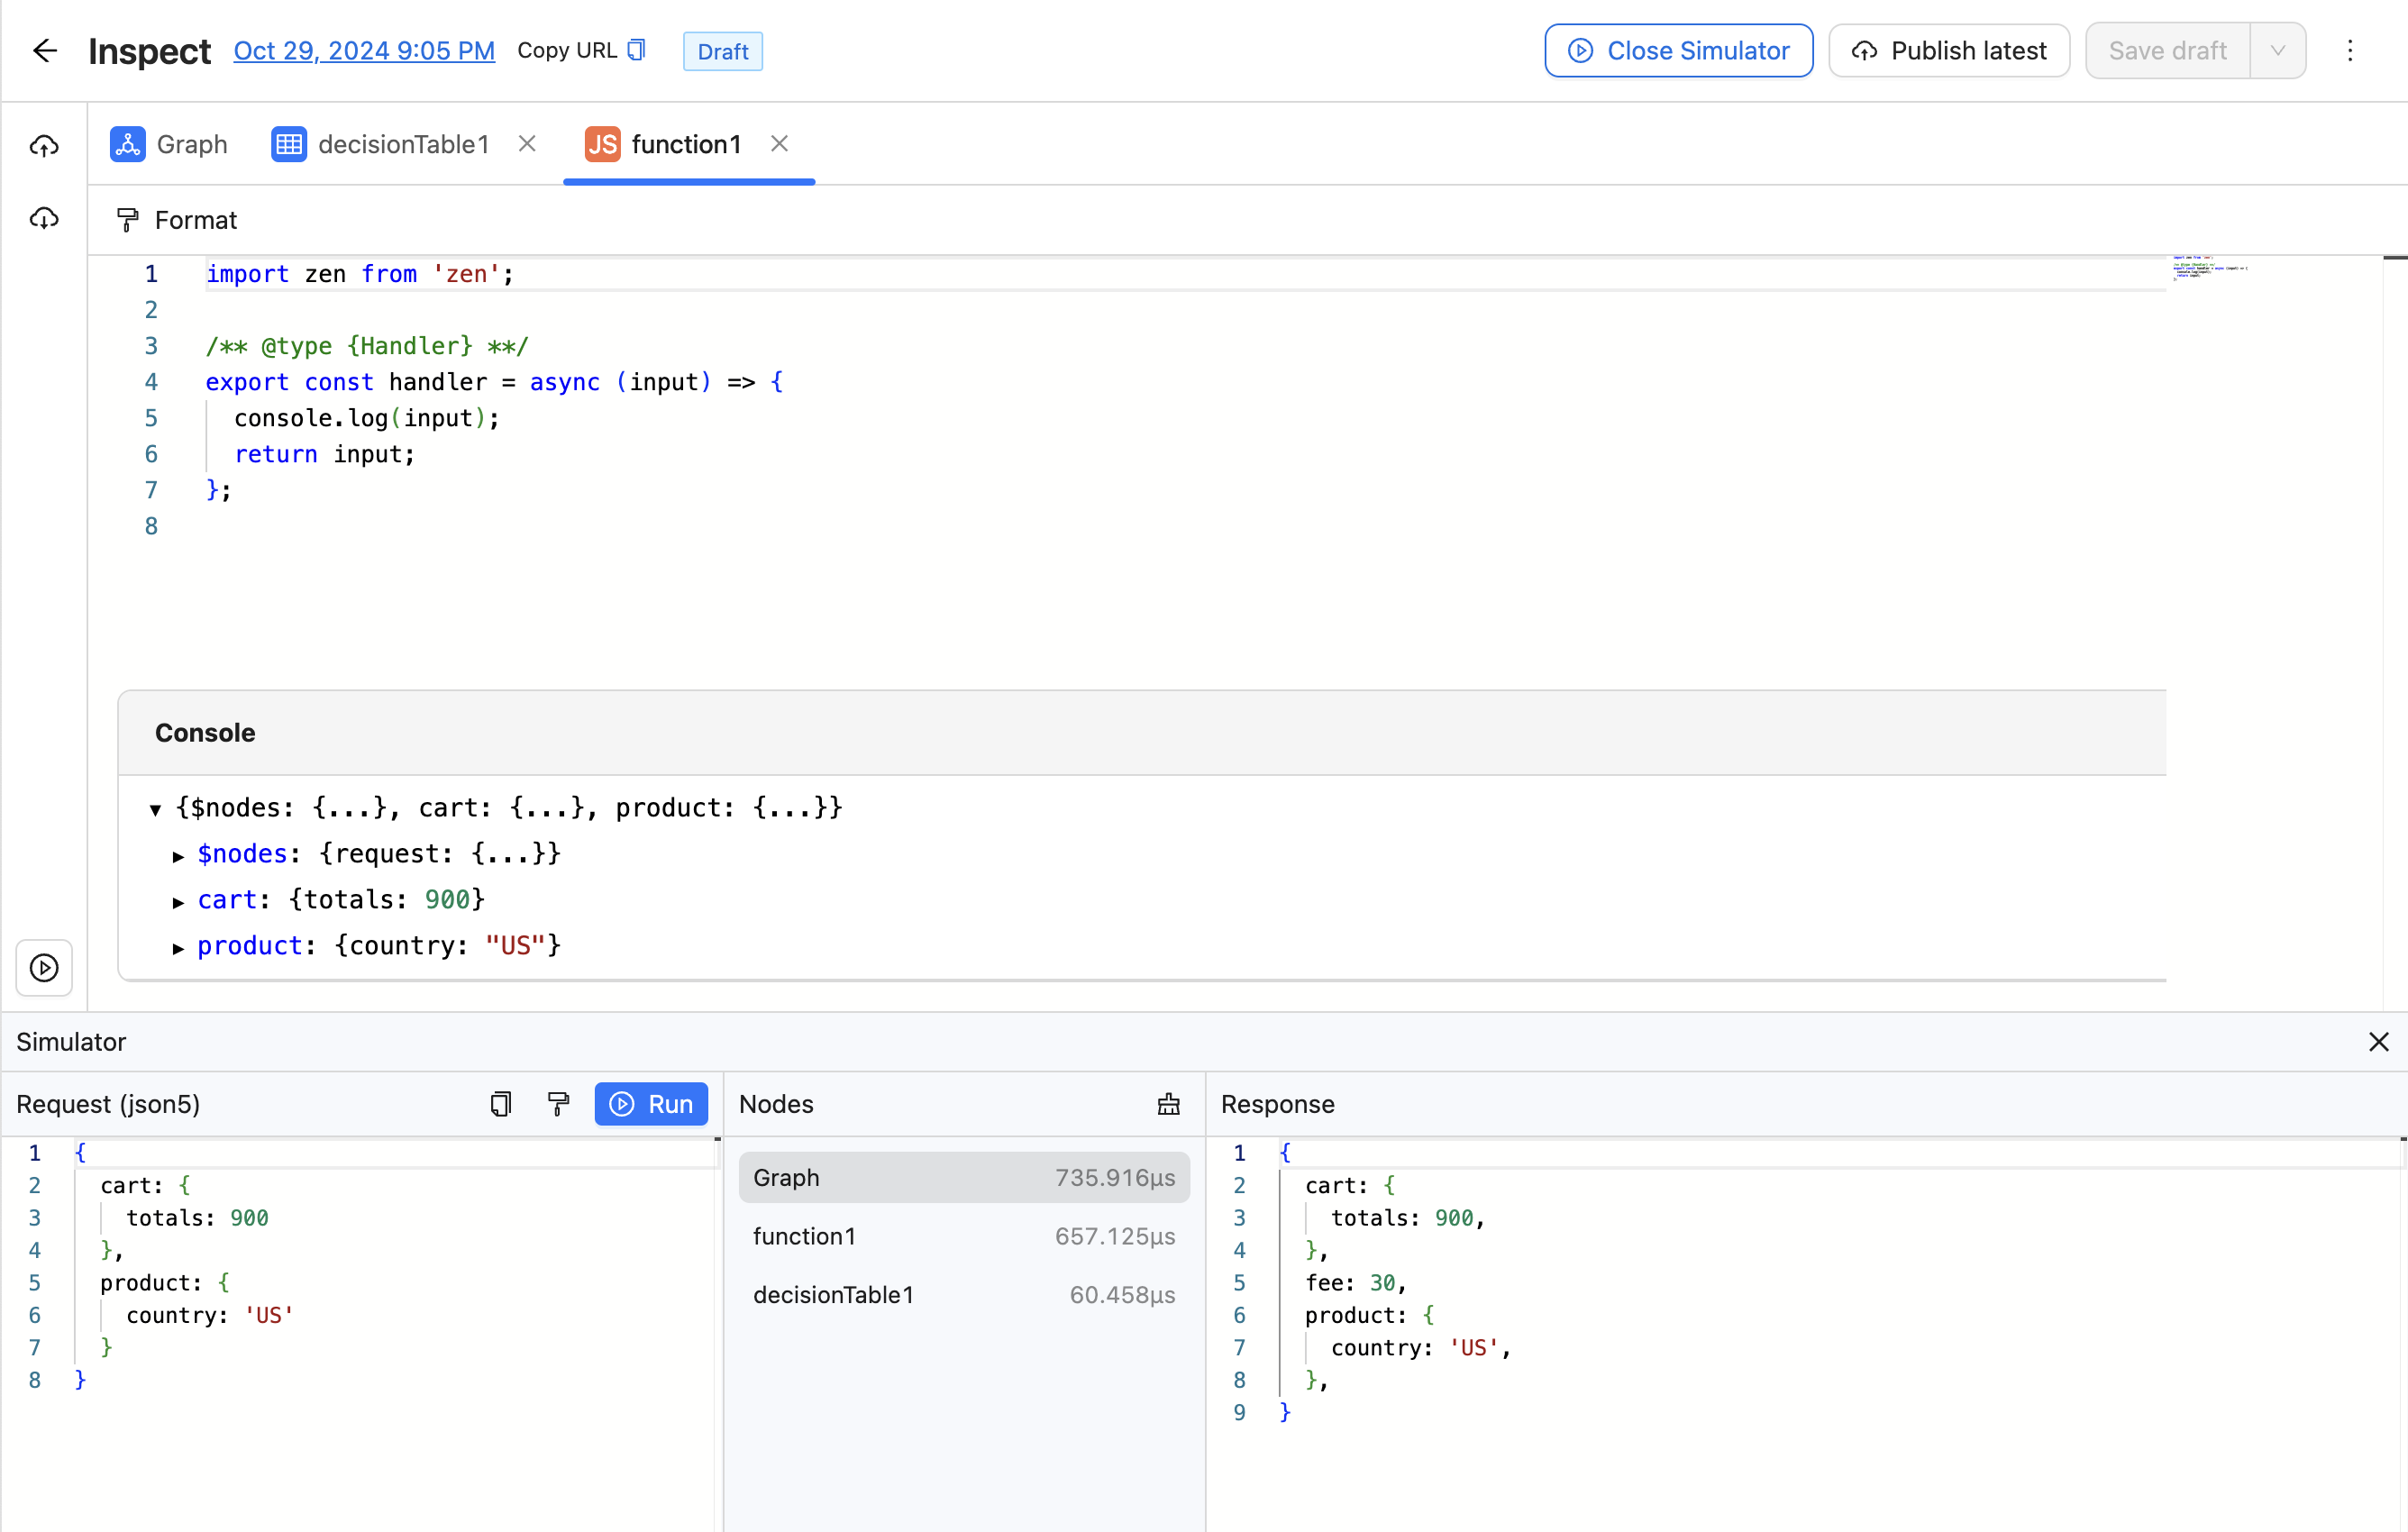Switch to the Graph tab
This screenshot has width=2408, height=1532.
(x=169, y=144)
